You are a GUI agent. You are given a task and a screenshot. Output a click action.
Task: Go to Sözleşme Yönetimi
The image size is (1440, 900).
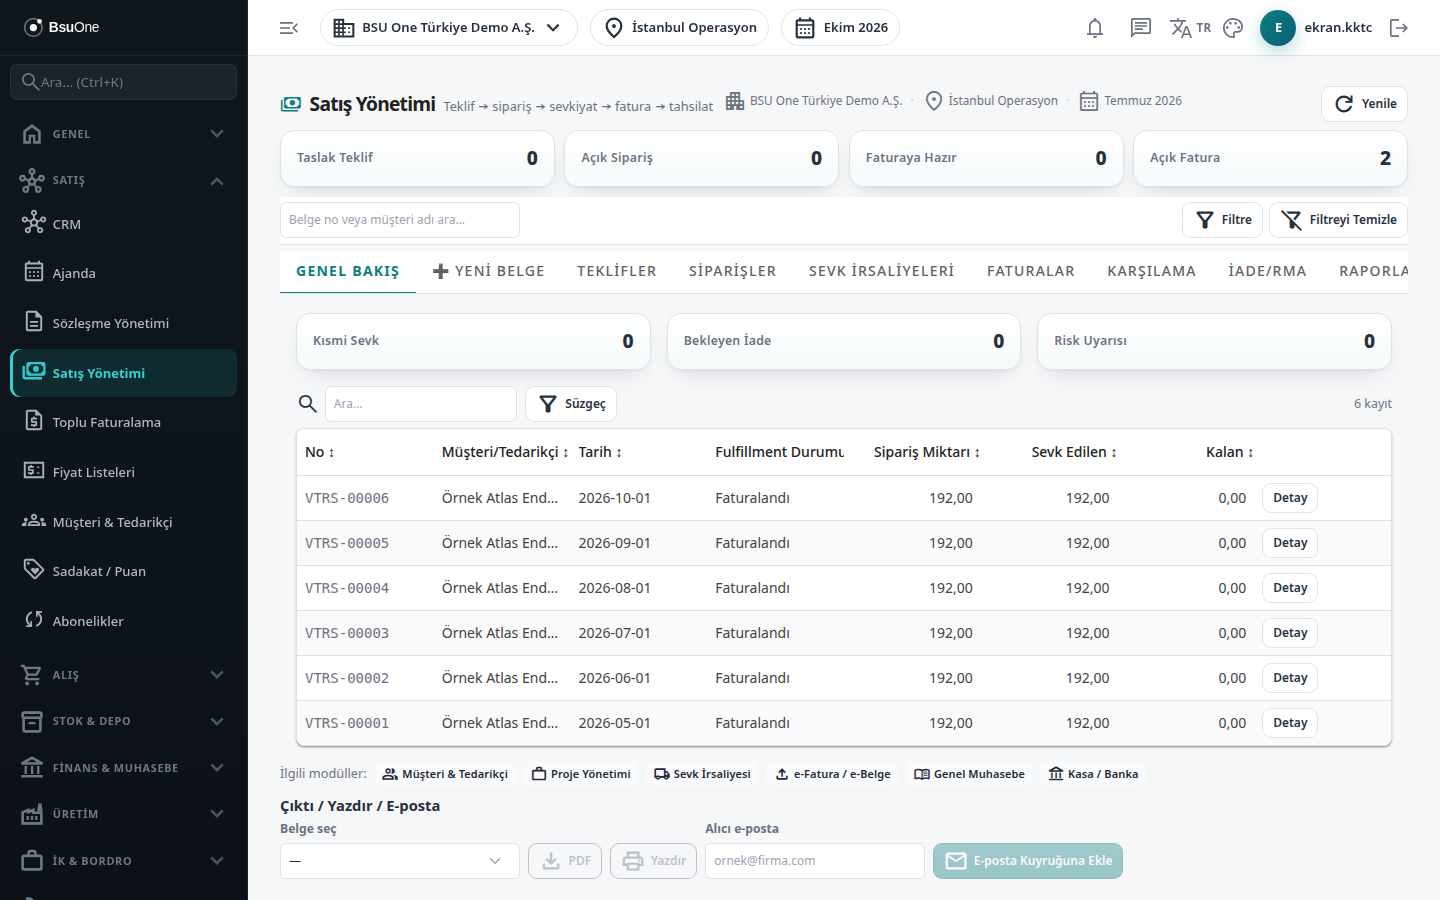point(124,323)
